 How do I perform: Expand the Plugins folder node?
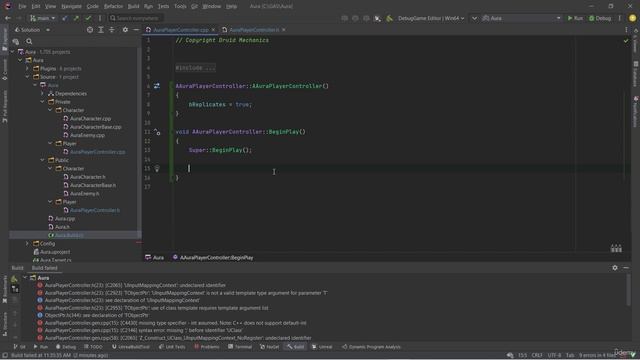27,69
